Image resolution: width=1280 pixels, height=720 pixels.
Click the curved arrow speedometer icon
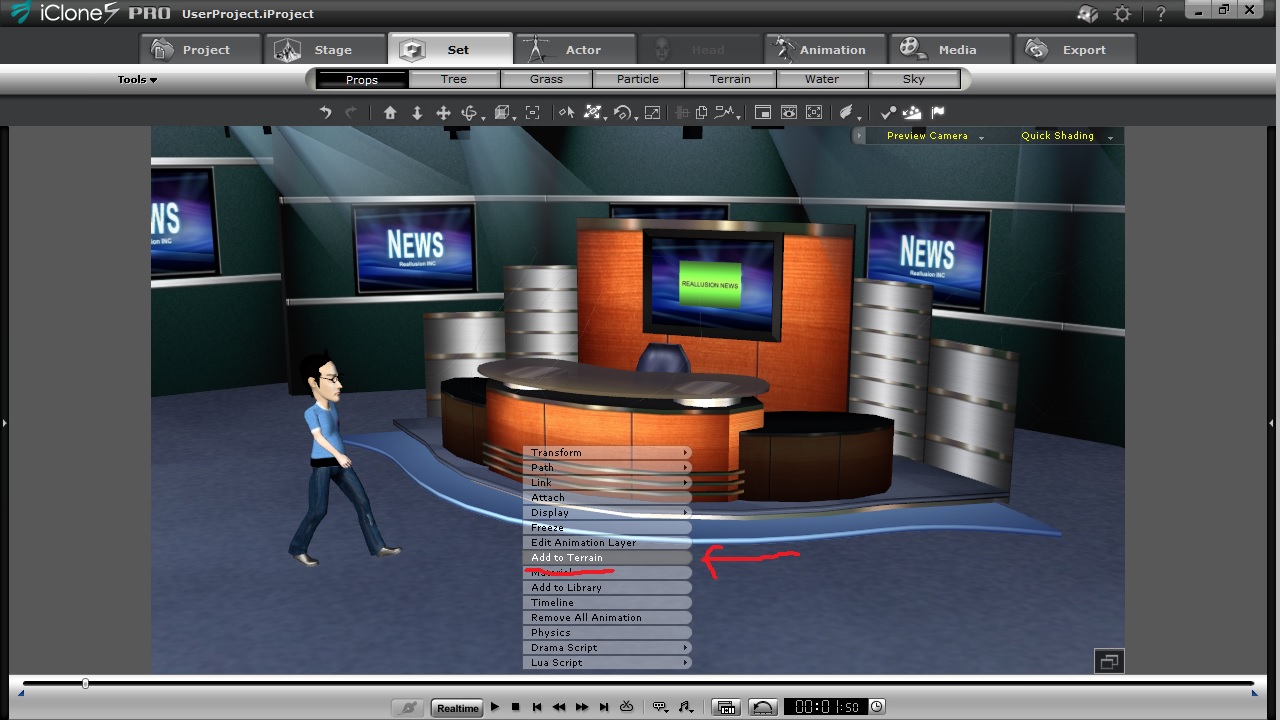click(x=763, y=707)
